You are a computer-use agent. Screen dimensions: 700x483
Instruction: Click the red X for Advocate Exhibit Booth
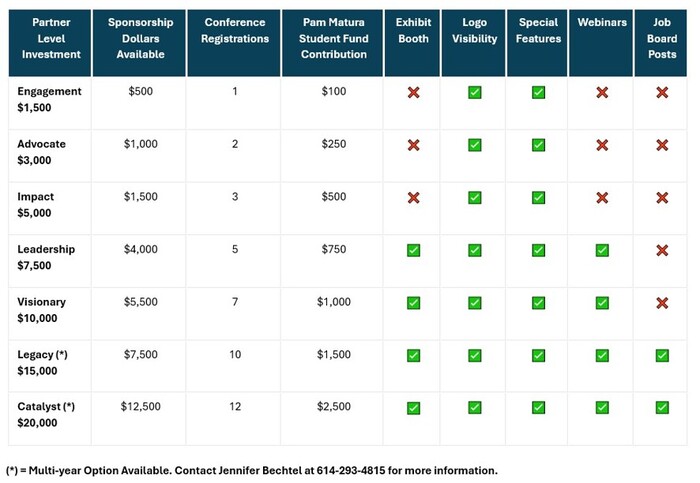pos(413,145)
